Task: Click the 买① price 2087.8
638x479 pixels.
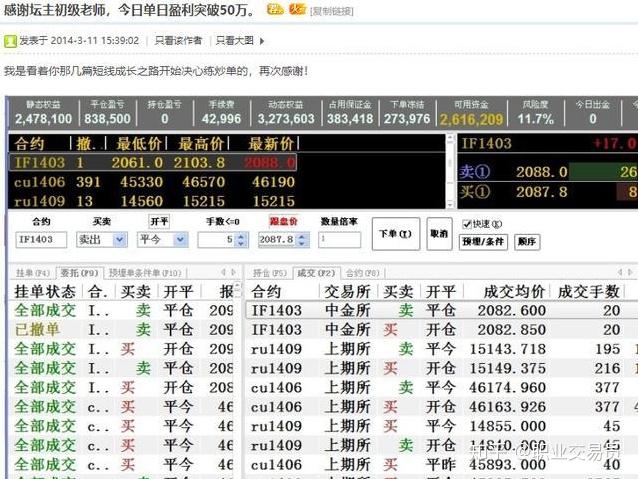Action: click(x=542, y=192)
